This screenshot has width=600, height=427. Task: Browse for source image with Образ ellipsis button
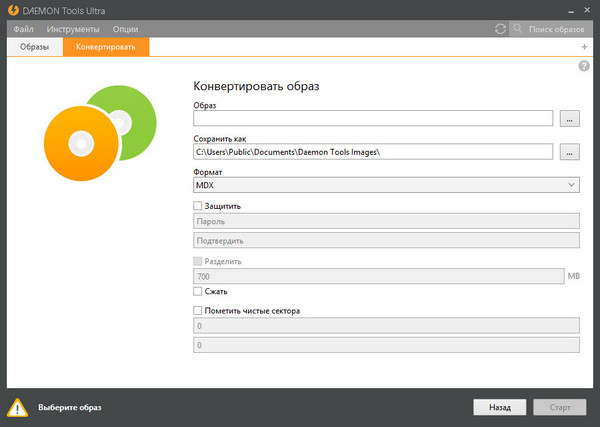point(570,119)
